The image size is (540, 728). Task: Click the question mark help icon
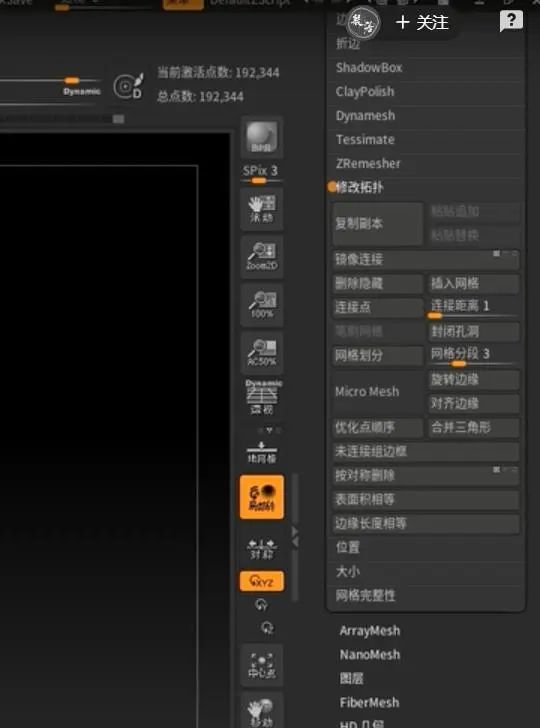[x=511, y=21]
